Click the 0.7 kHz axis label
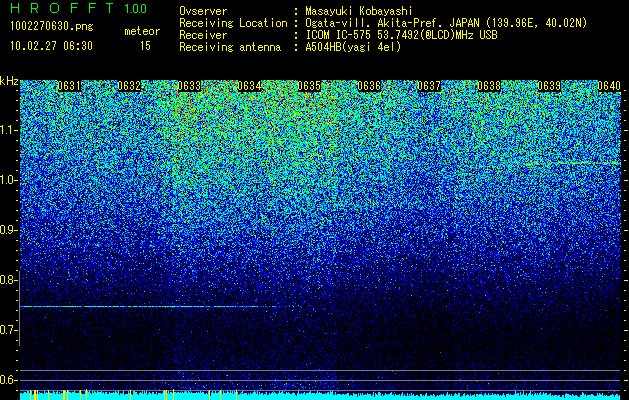629x400 pixels. [7, 330]
